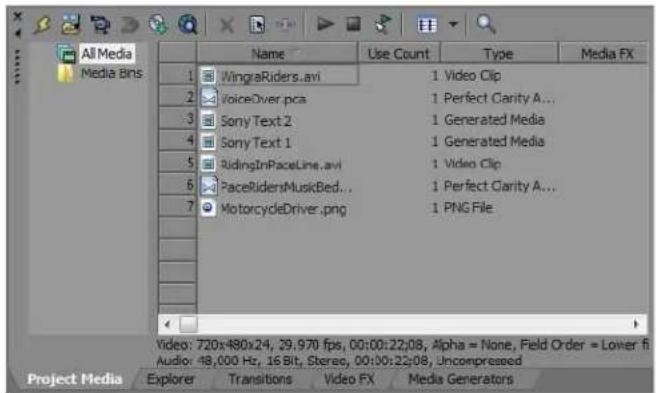Screen dimensions: 656x393
Task: Select the All Media tree item
Action: tap(107, 54)
